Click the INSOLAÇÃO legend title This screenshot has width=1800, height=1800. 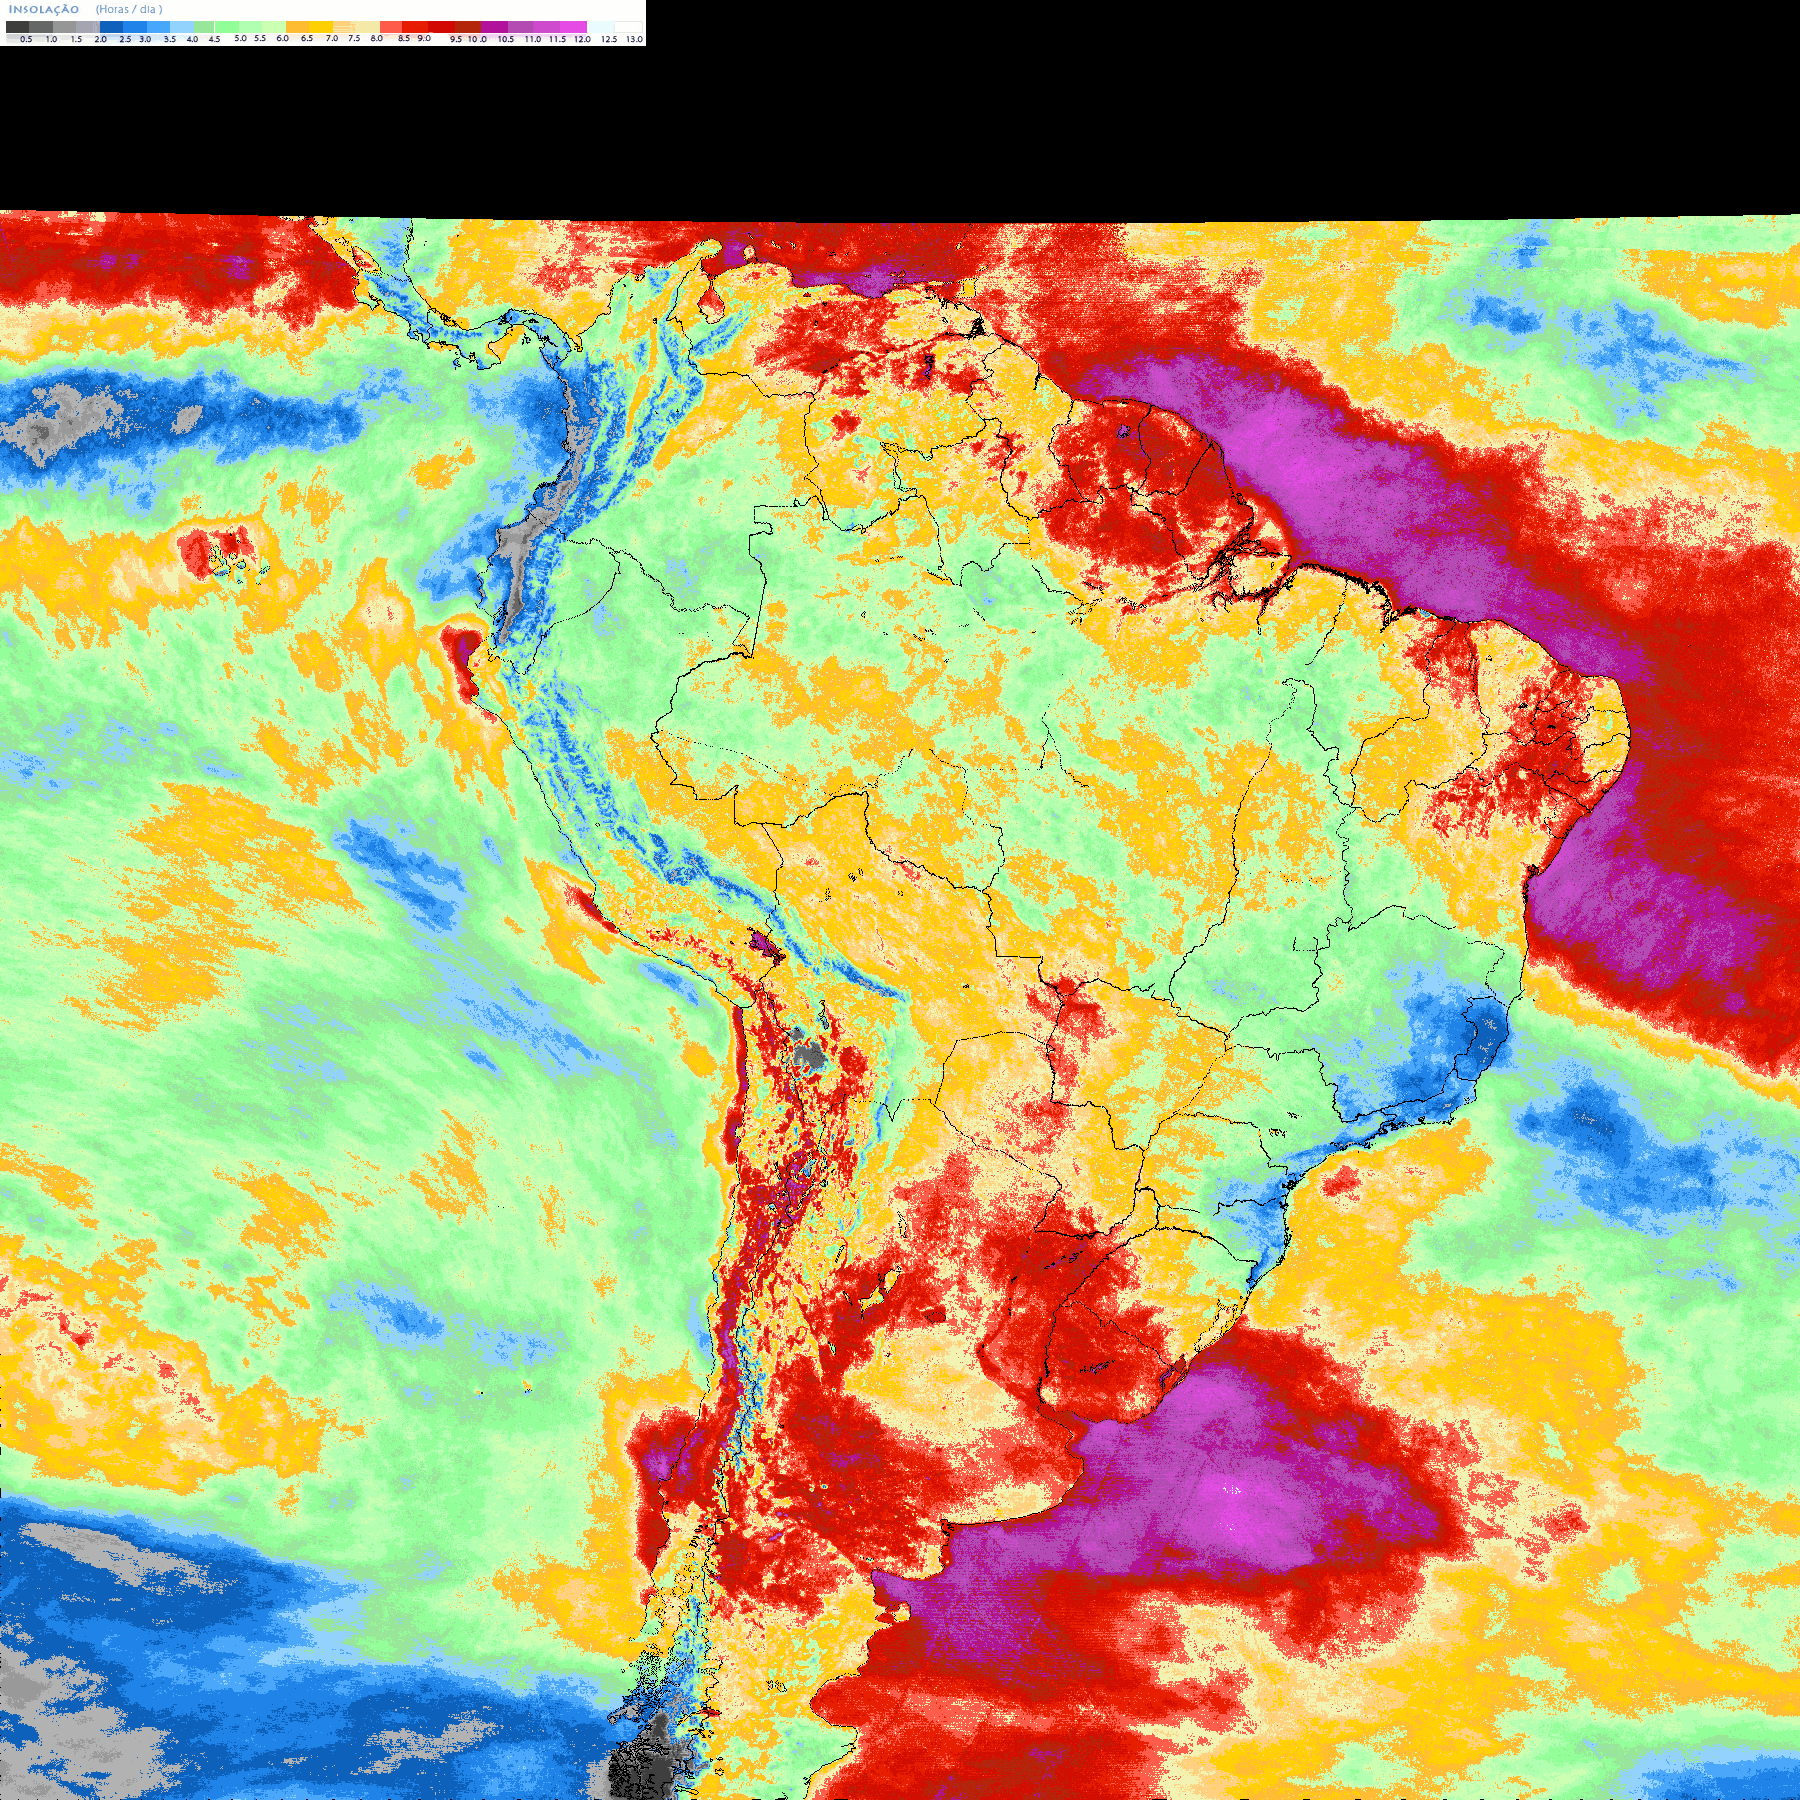[x=44, y=9]
